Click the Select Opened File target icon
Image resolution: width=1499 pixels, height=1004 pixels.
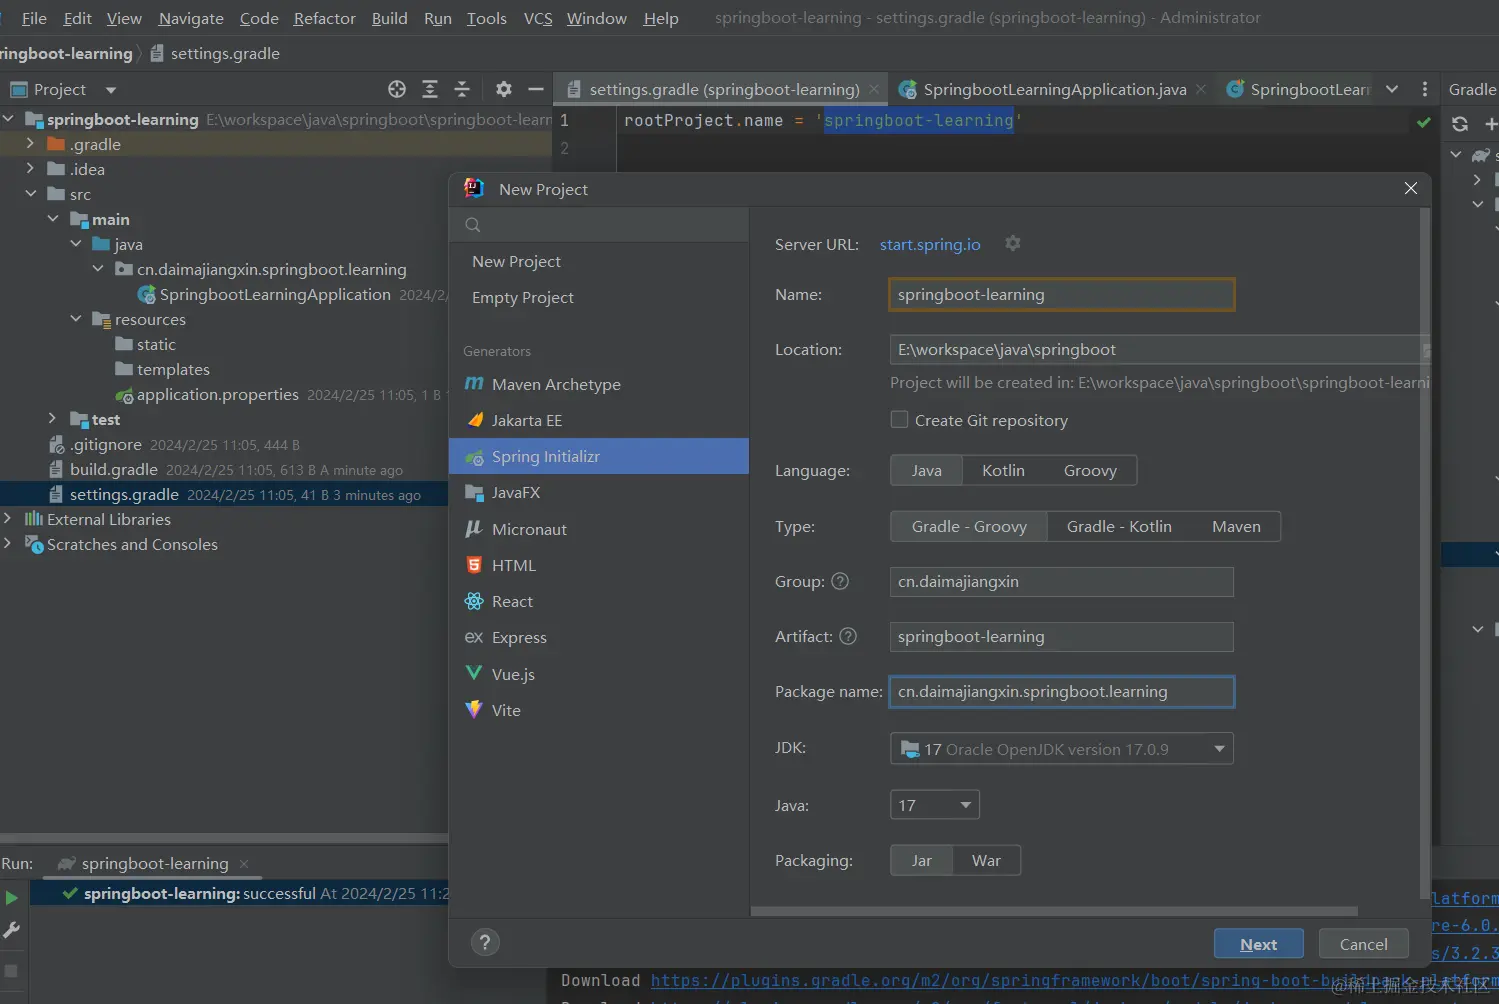click(x=397, y=89)
